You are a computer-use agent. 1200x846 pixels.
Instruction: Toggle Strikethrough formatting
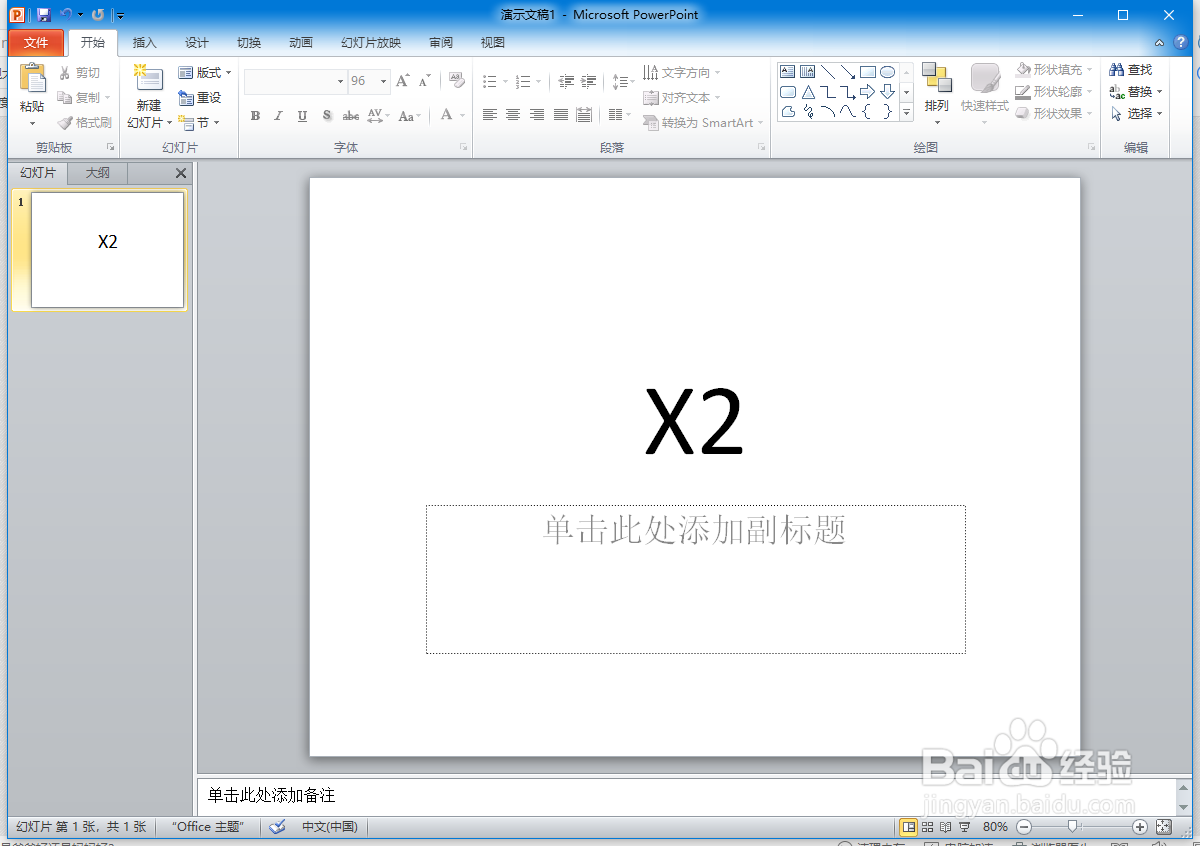351,116
